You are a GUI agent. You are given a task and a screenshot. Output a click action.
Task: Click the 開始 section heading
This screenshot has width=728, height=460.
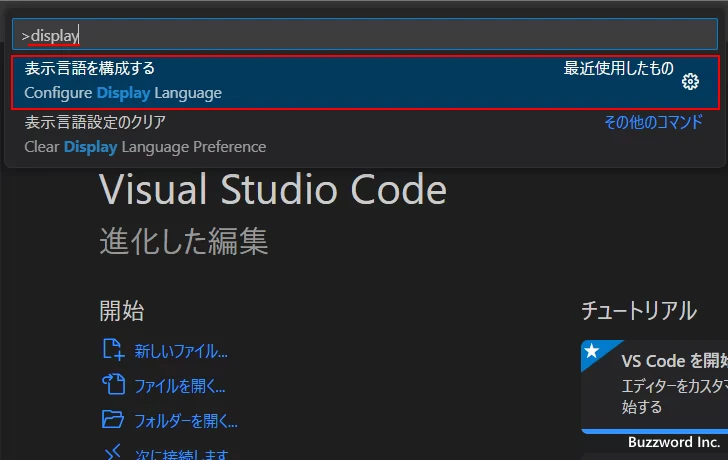click(121, 310)
